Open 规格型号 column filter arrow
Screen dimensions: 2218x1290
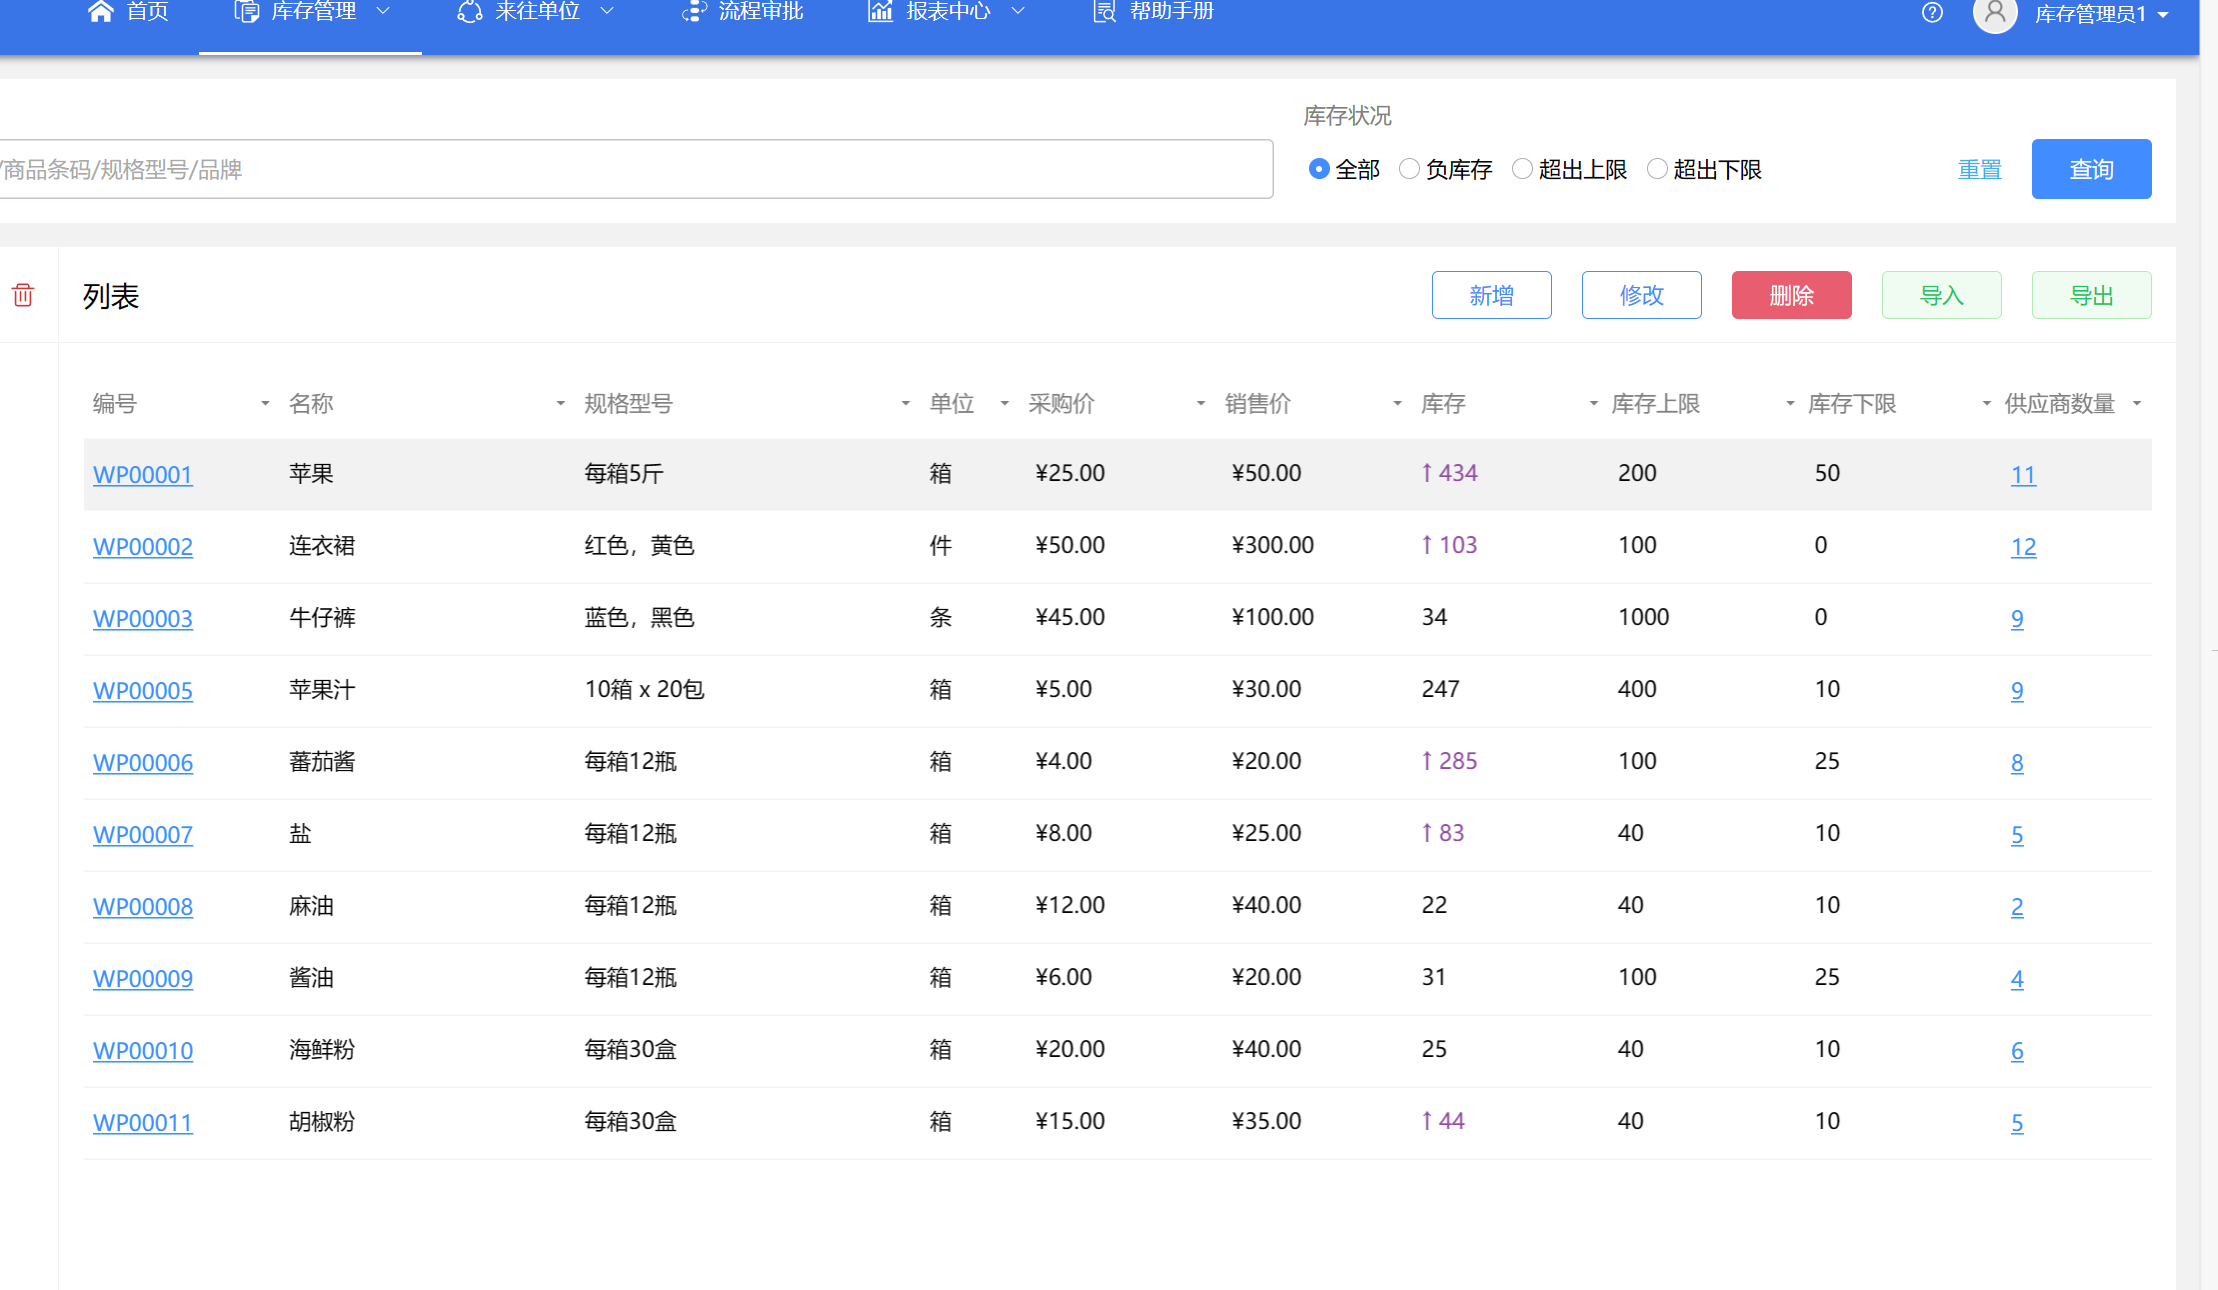[906, 404]
